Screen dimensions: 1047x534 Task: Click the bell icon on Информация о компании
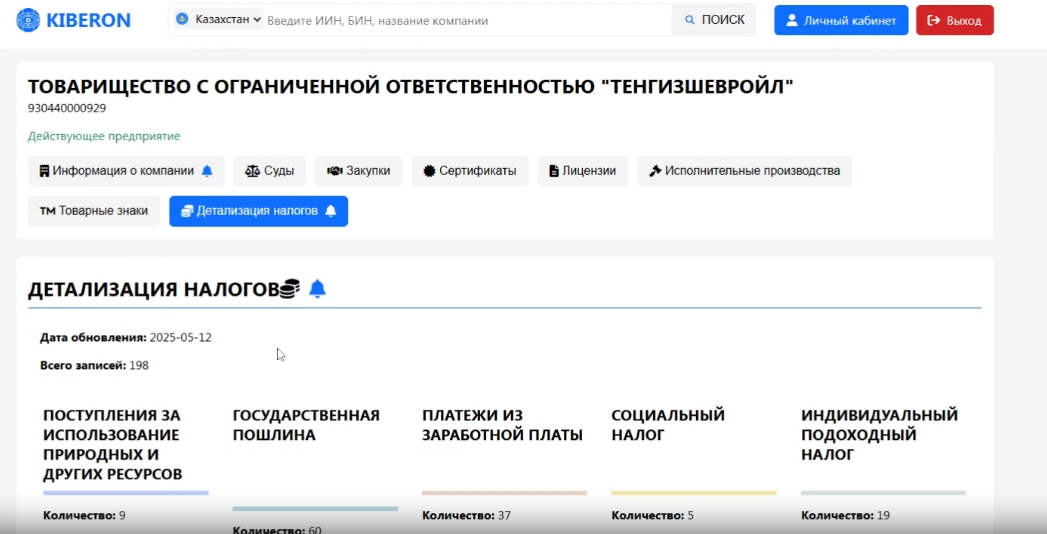[x=207, y=171]
